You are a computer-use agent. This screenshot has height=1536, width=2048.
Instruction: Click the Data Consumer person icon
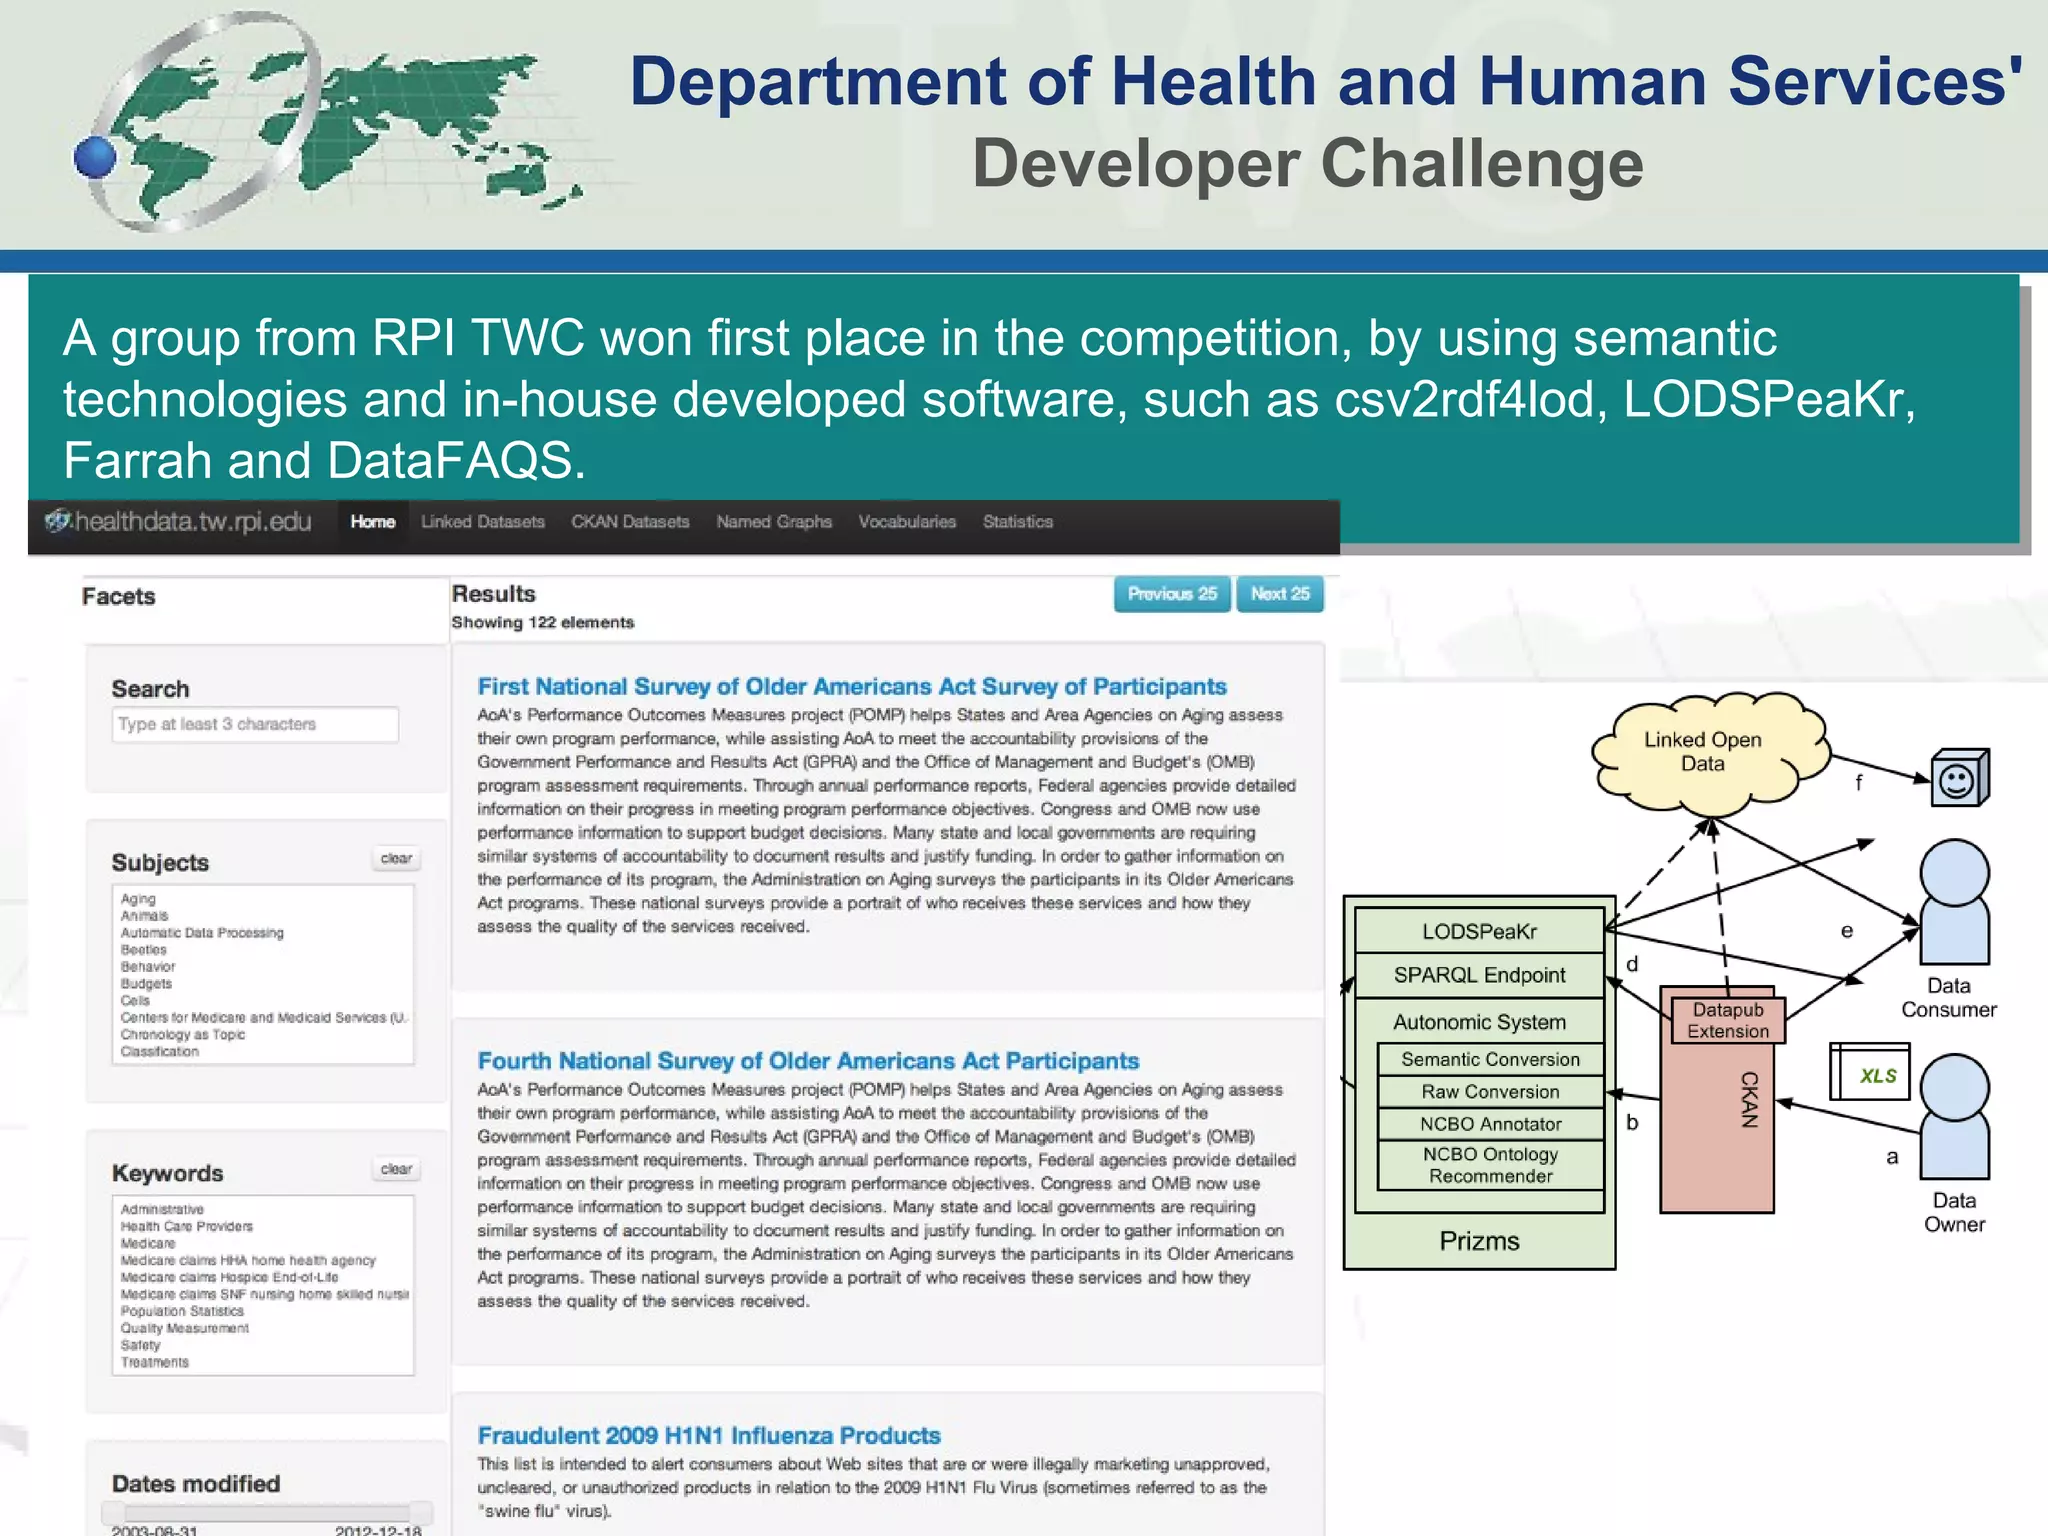[x=1954, y=902]
